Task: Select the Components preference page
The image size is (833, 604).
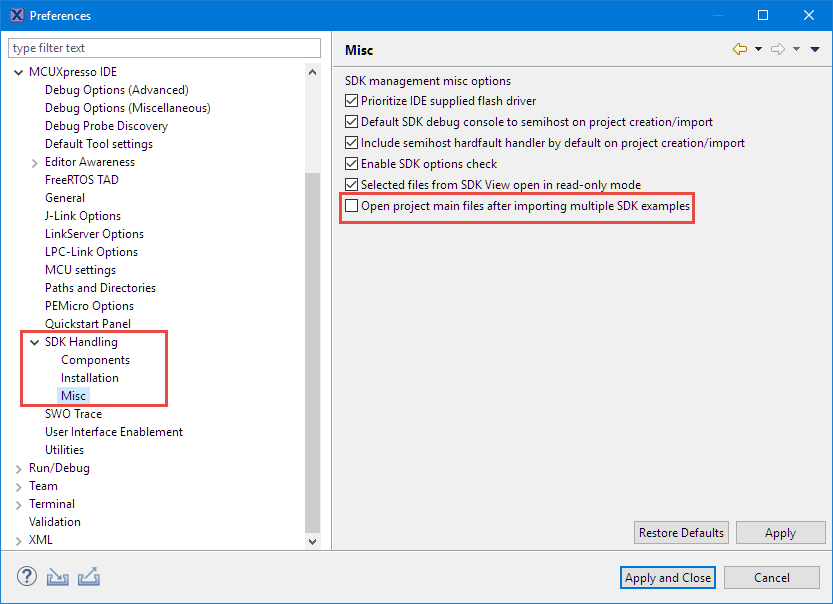Action: pos(95,360)
